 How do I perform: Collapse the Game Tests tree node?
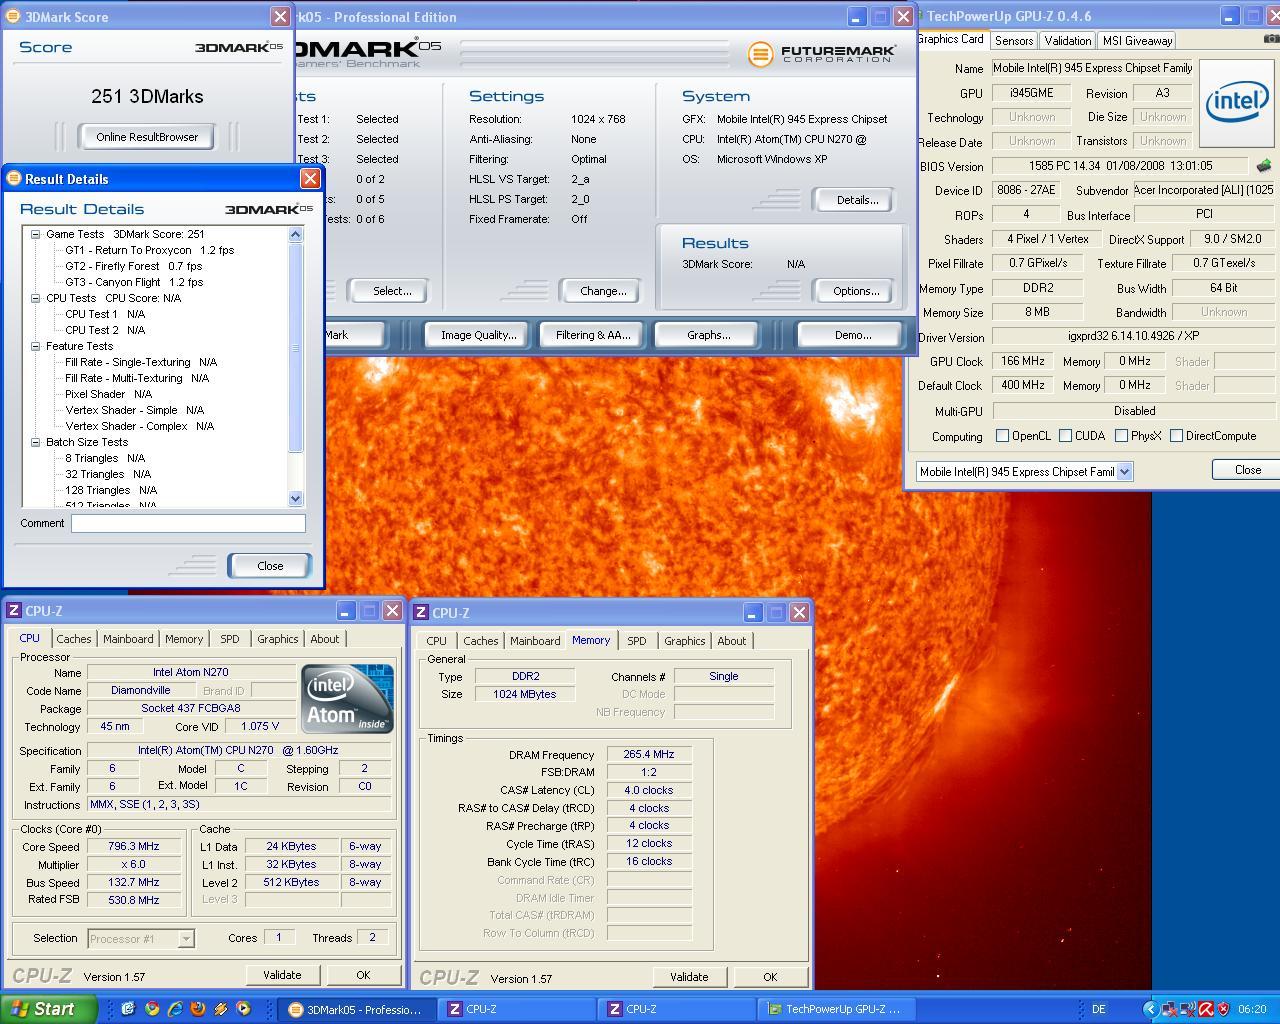(x=35, y=234)
